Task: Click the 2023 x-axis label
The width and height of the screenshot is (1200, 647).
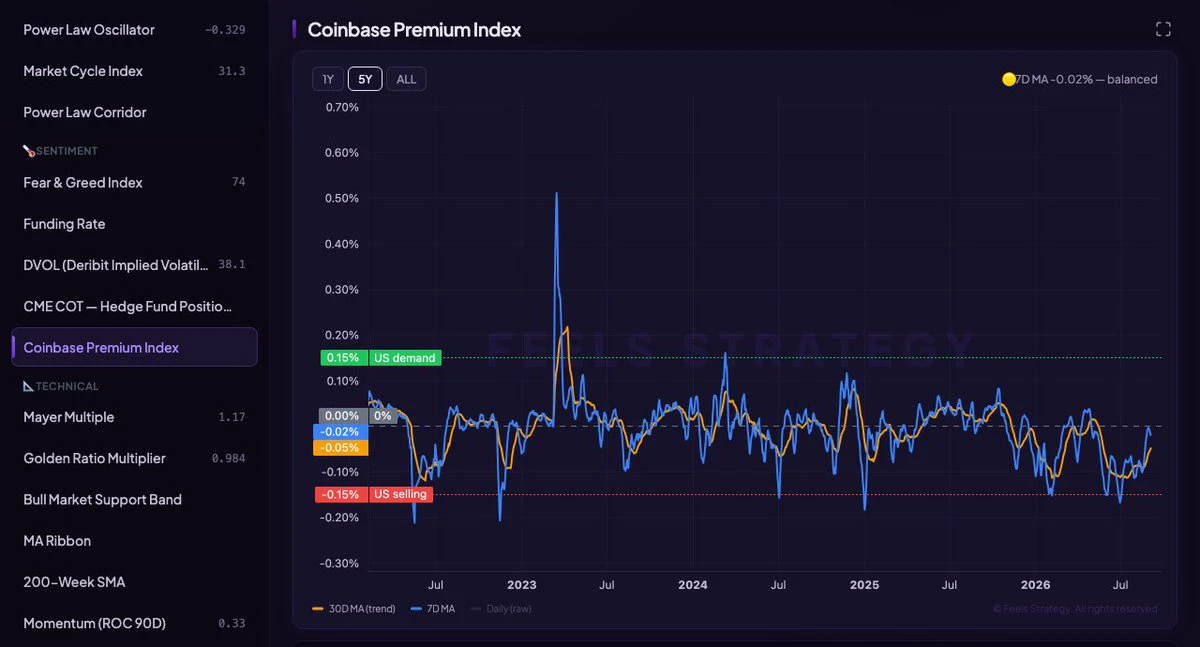Action: point(522,584)
